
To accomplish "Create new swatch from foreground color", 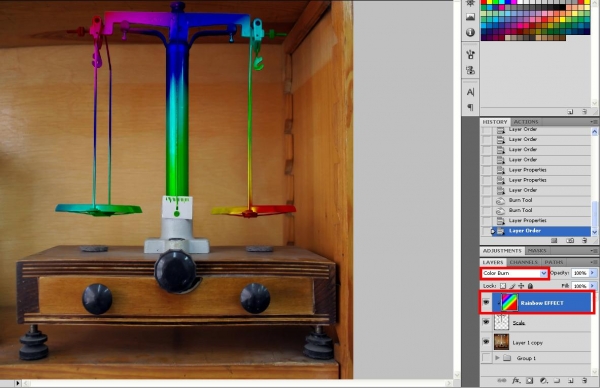I will [x=571, y=112].
